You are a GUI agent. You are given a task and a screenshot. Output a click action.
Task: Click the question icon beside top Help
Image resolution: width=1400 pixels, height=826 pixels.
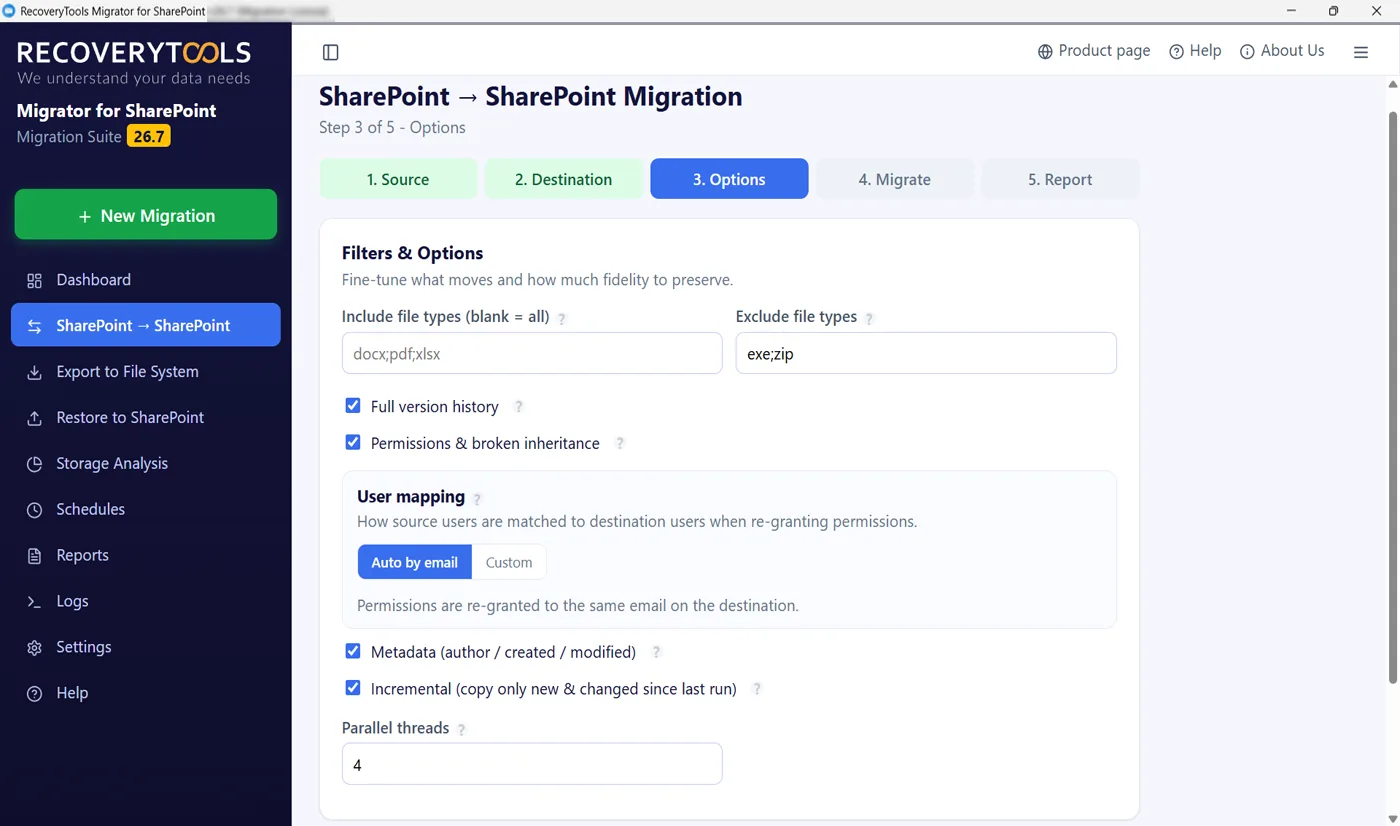[1176, 51]
